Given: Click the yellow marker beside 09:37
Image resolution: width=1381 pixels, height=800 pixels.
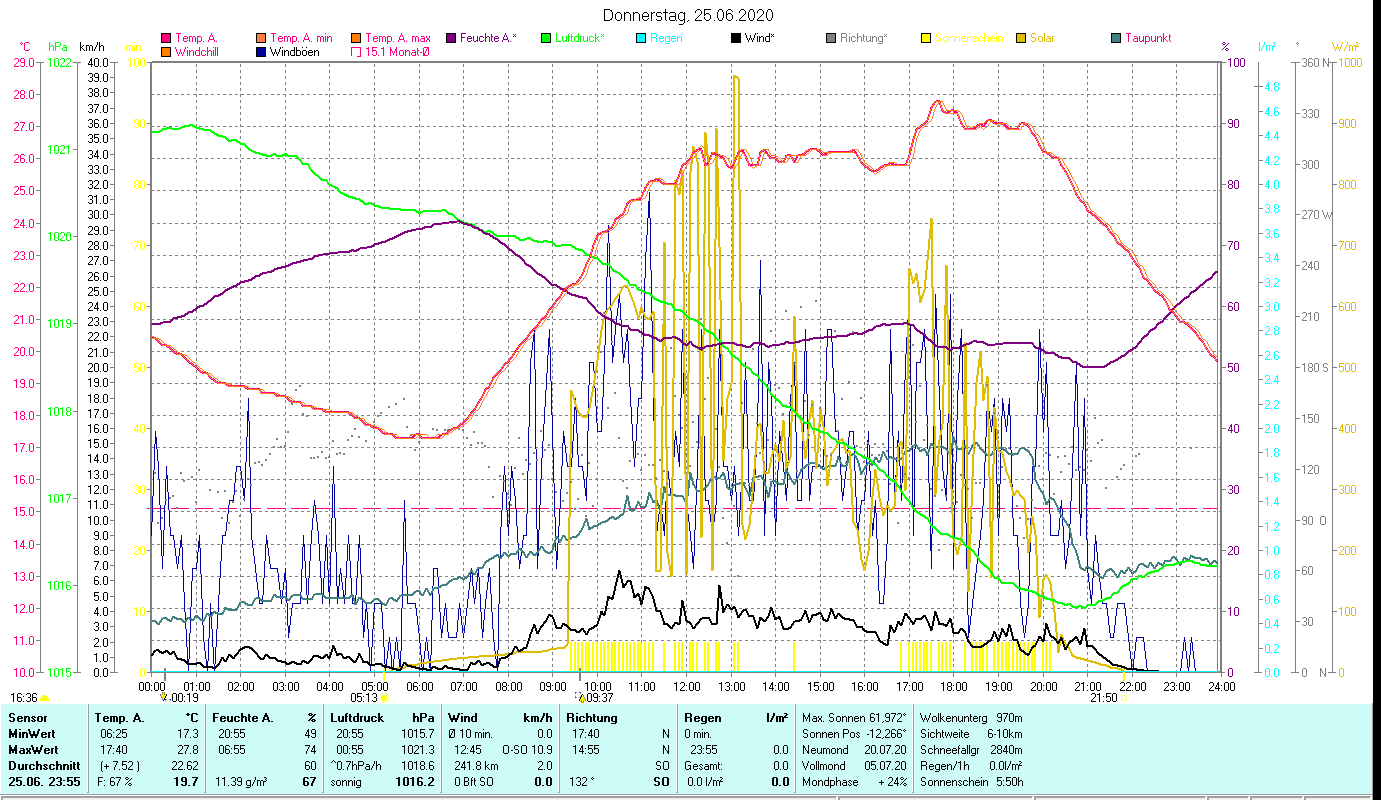Looking at the screenshot, I should tap(581, 698).
